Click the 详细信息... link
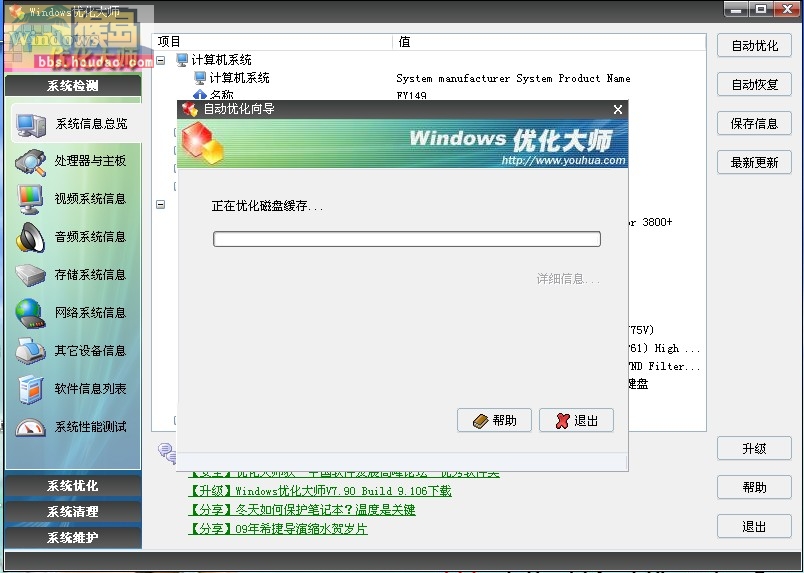 (x=568, y=279)
